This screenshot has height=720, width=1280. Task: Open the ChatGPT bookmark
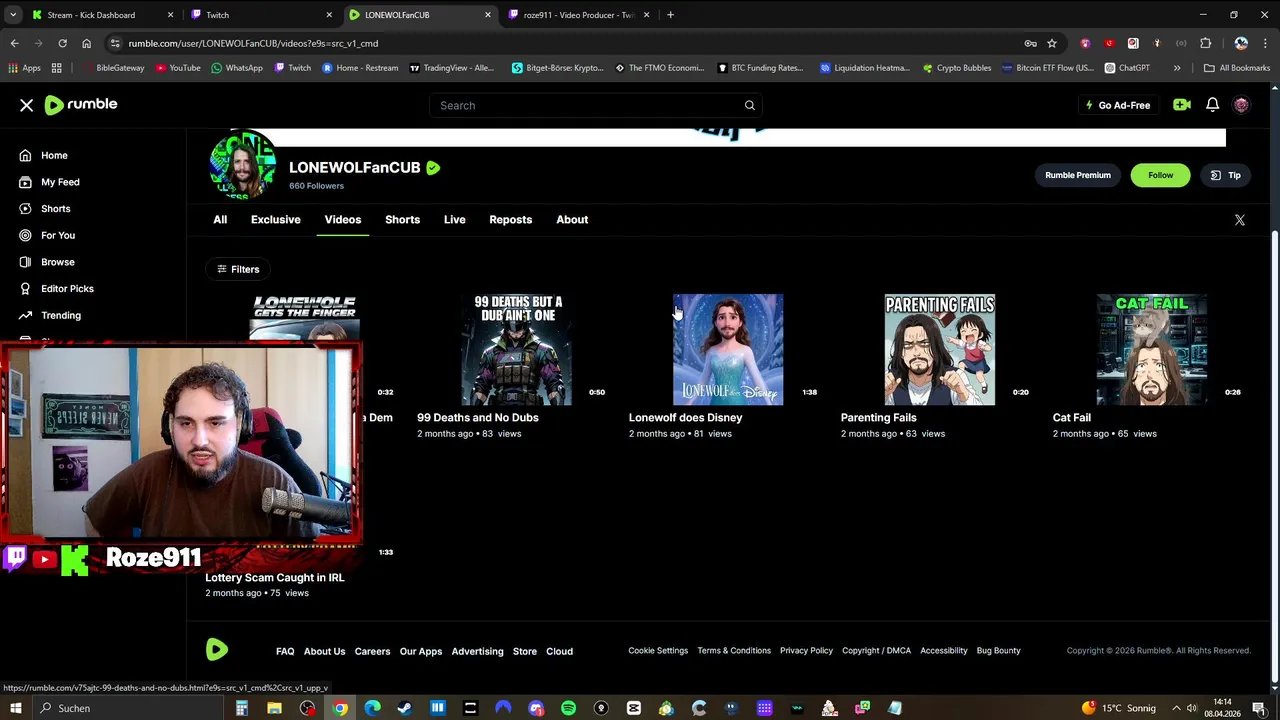coord(1127,68)
